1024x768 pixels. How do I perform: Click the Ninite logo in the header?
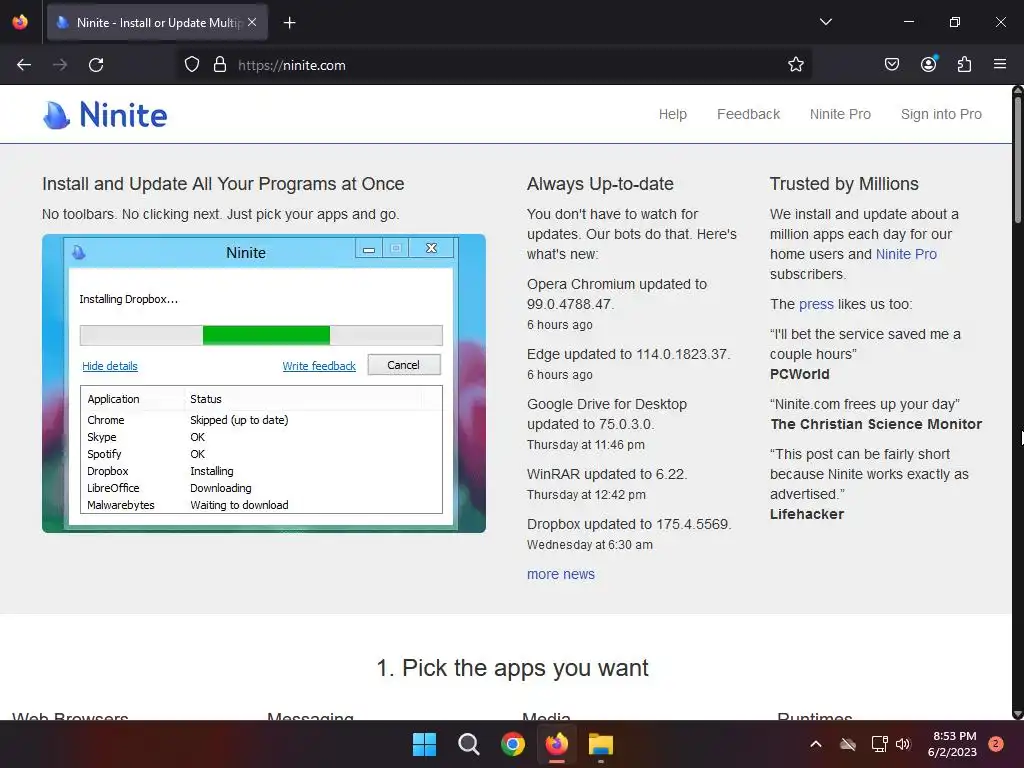click(x=105, y=114)
